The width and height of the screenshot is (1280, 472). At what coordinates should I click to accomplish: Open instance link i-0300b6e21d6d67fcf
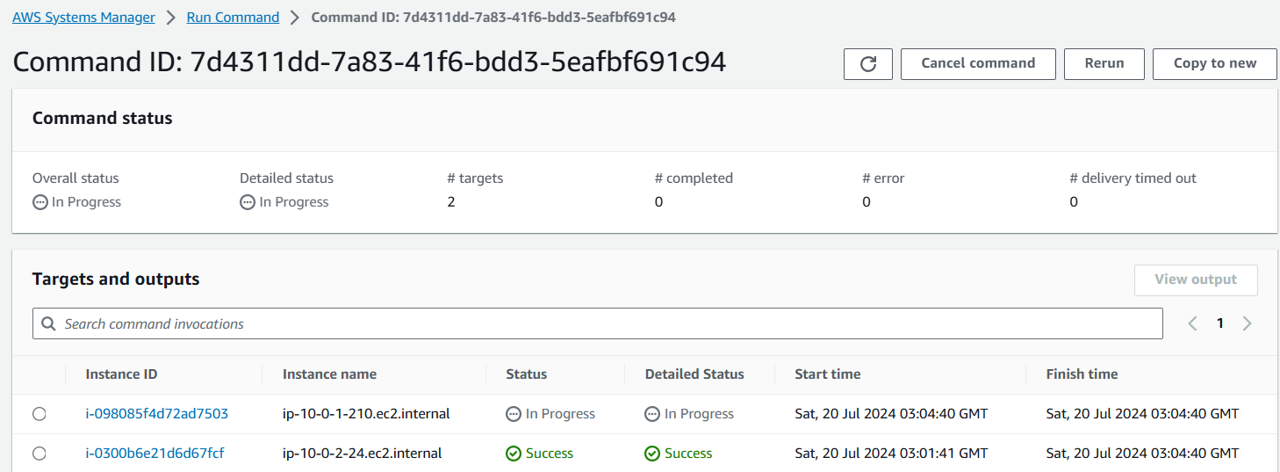click(x=155, y=454)
